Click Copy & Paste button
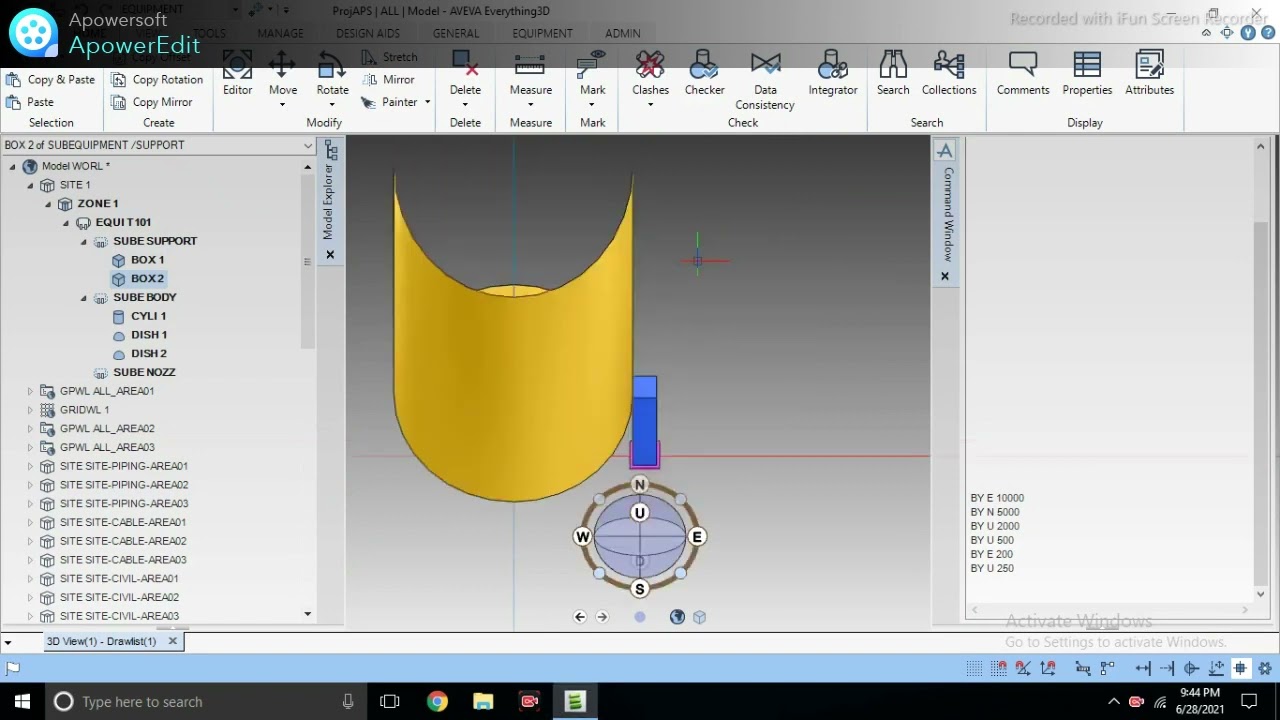 tap(50, 80)
